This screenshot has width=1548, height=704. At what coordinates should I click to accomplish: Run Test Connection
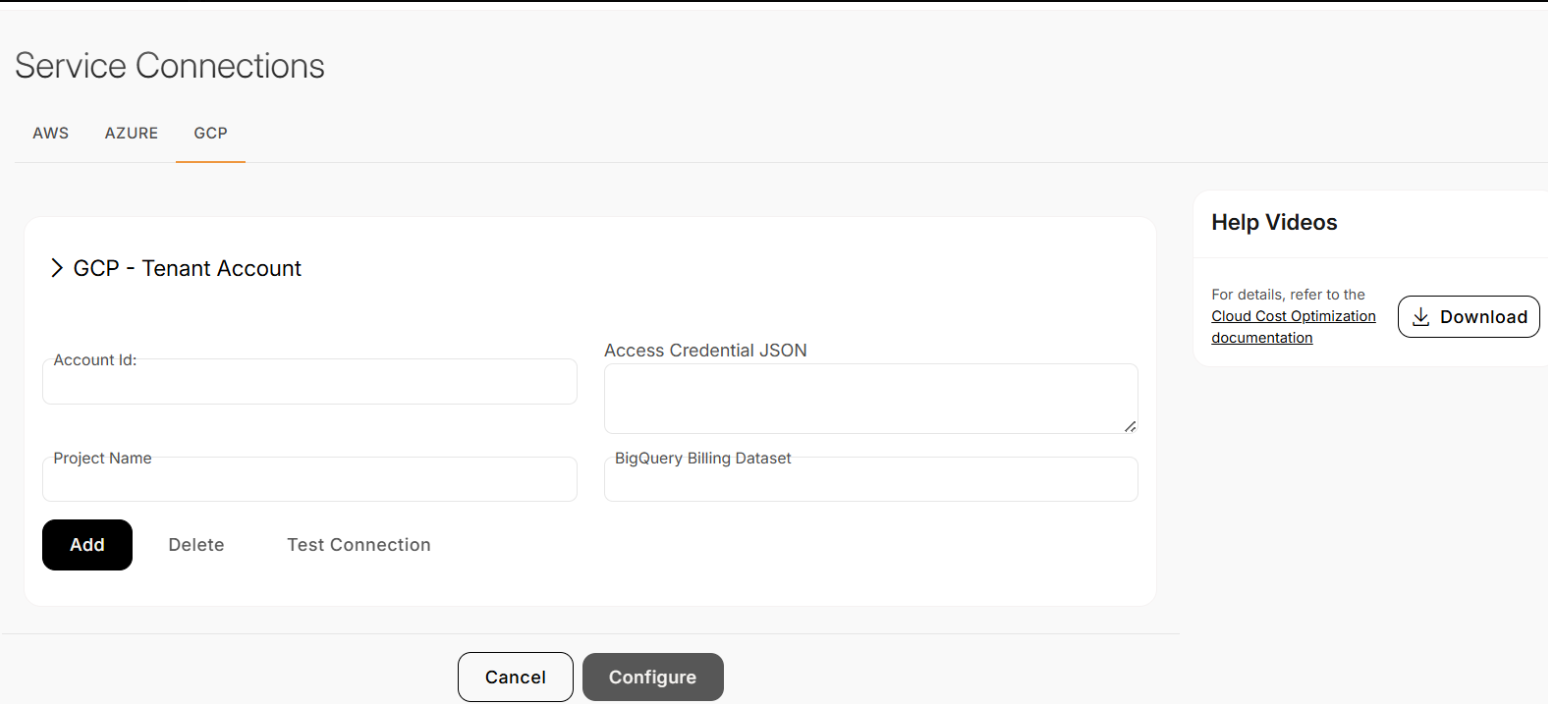359,545
